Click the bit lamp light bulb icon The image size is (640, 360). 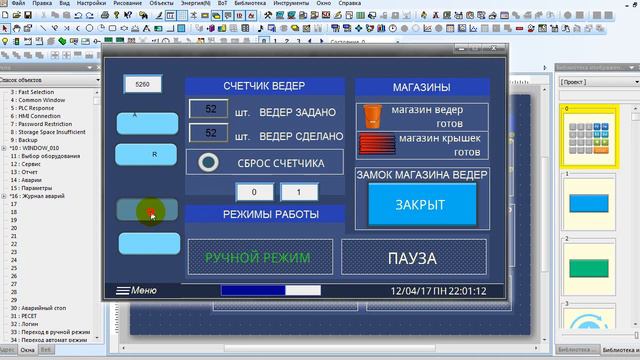[x=5, y=41]
